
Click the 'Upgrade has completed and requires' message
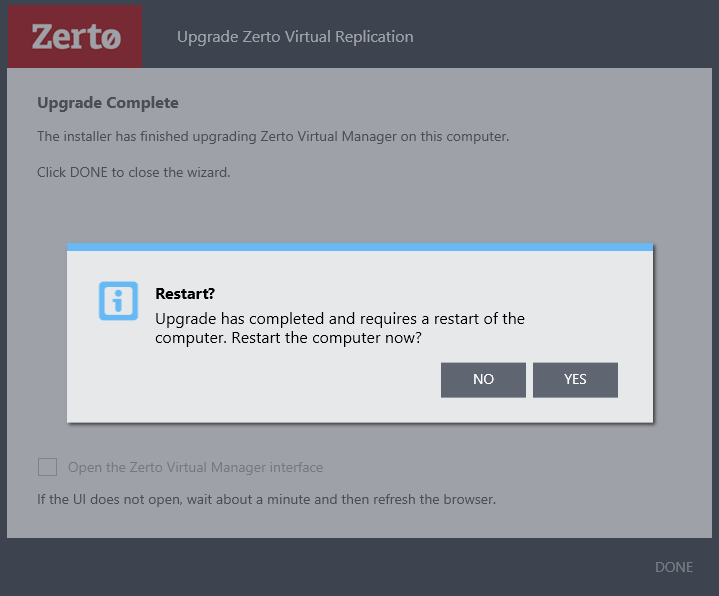click(340, 328)
